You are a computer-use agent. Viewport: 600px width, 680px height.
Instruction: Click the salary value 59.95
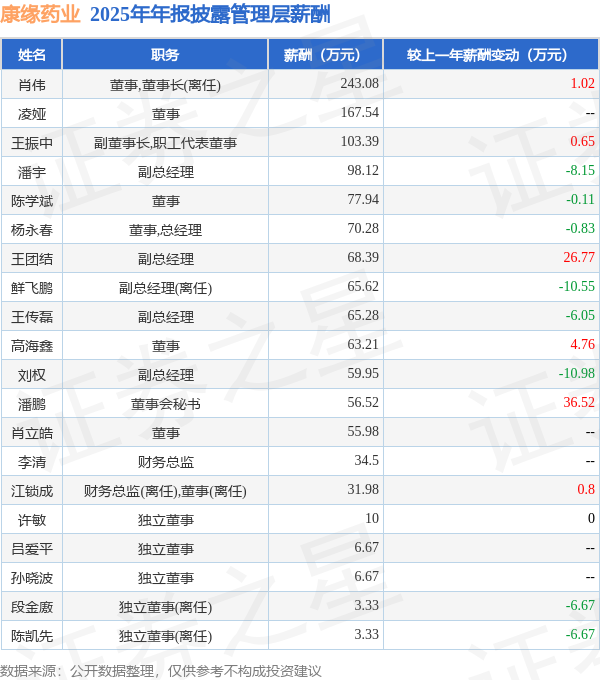[363, 373]
